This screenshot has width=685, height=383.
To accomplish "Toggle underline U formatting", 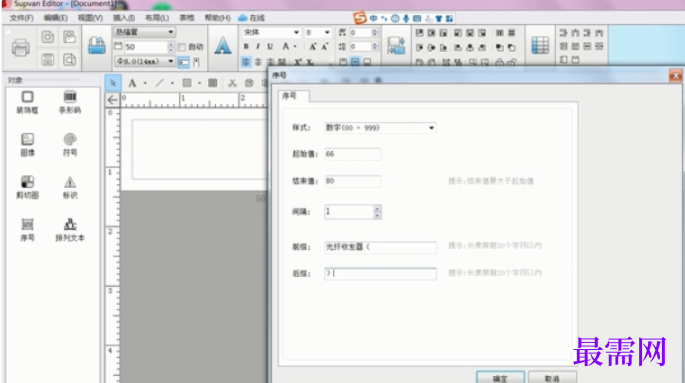I will [x=270, y=47].
